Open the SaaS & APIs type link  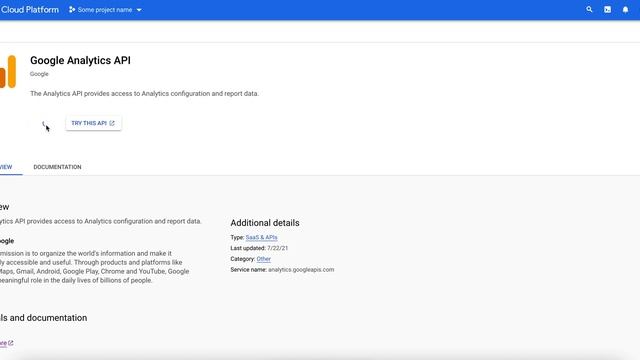coord(261,237)
